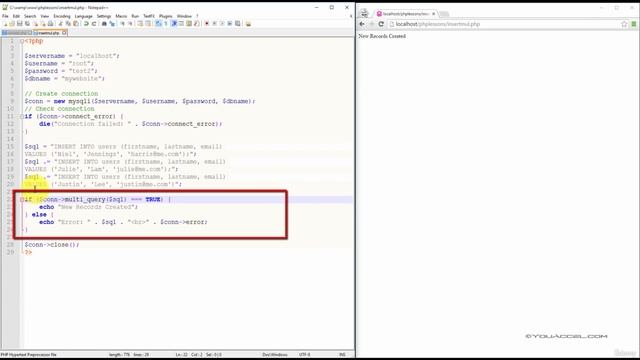The width and height of the screenshot is (640, 360).
Task: Collapse the connect_error if block on line 11
Action: [22, 116]
